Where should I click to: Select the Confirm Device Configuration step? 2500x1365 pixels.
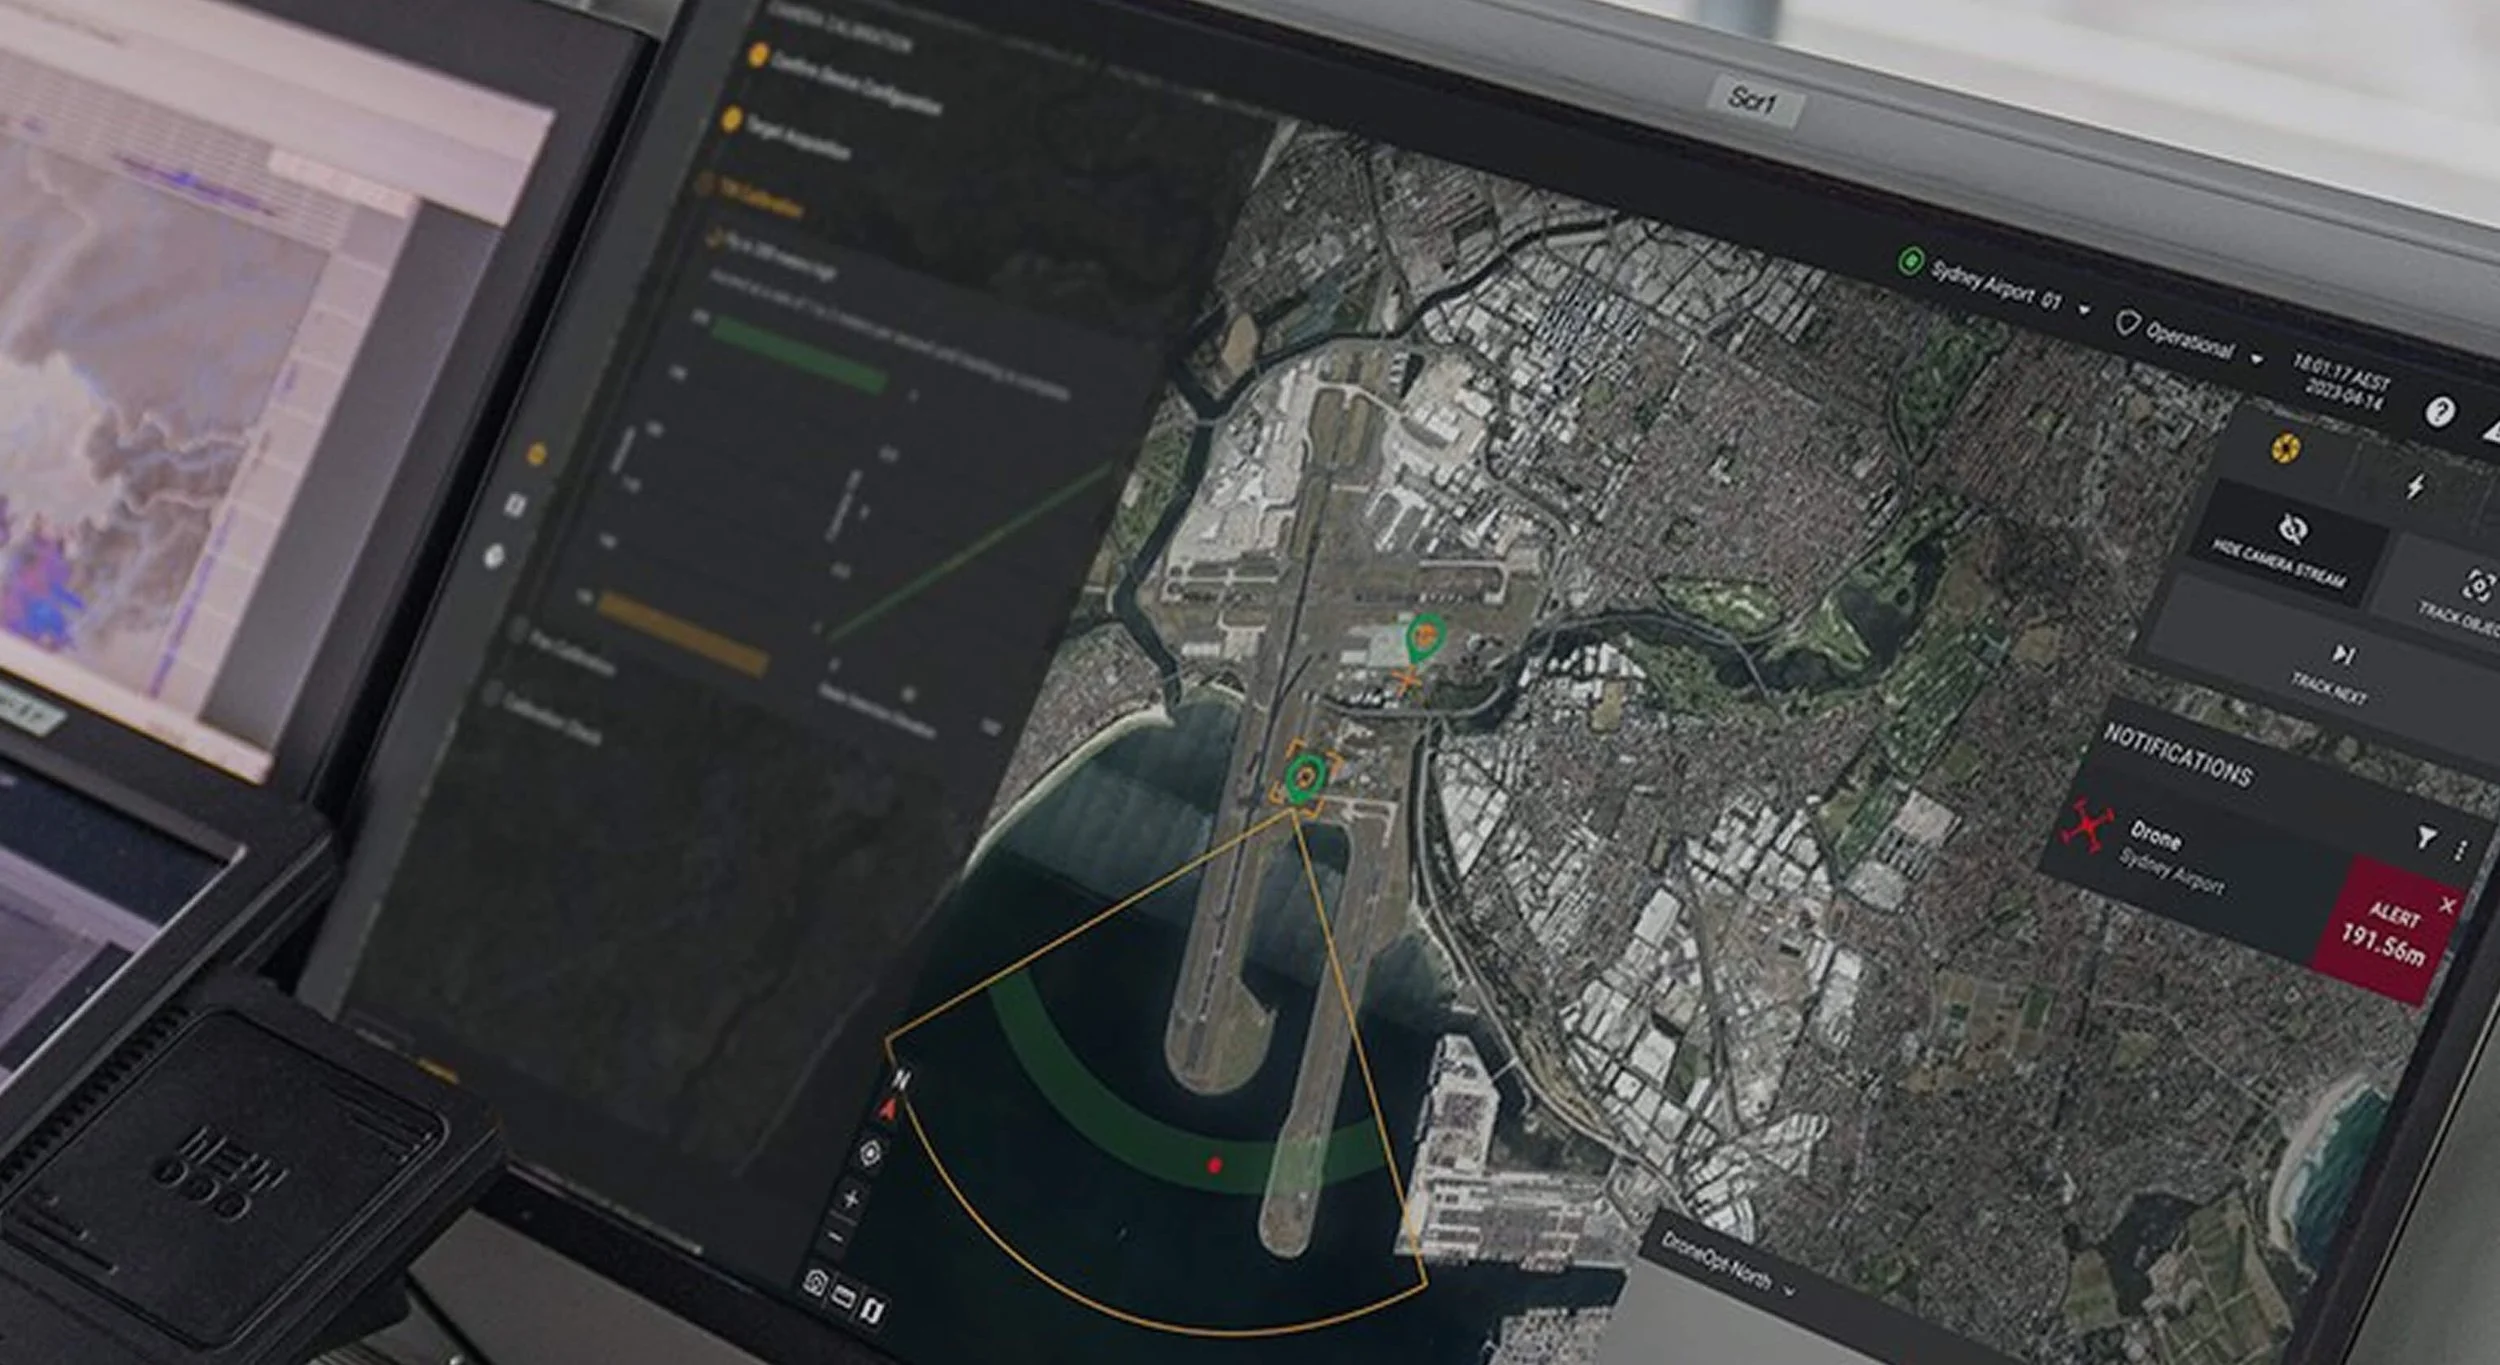(853, 84)
